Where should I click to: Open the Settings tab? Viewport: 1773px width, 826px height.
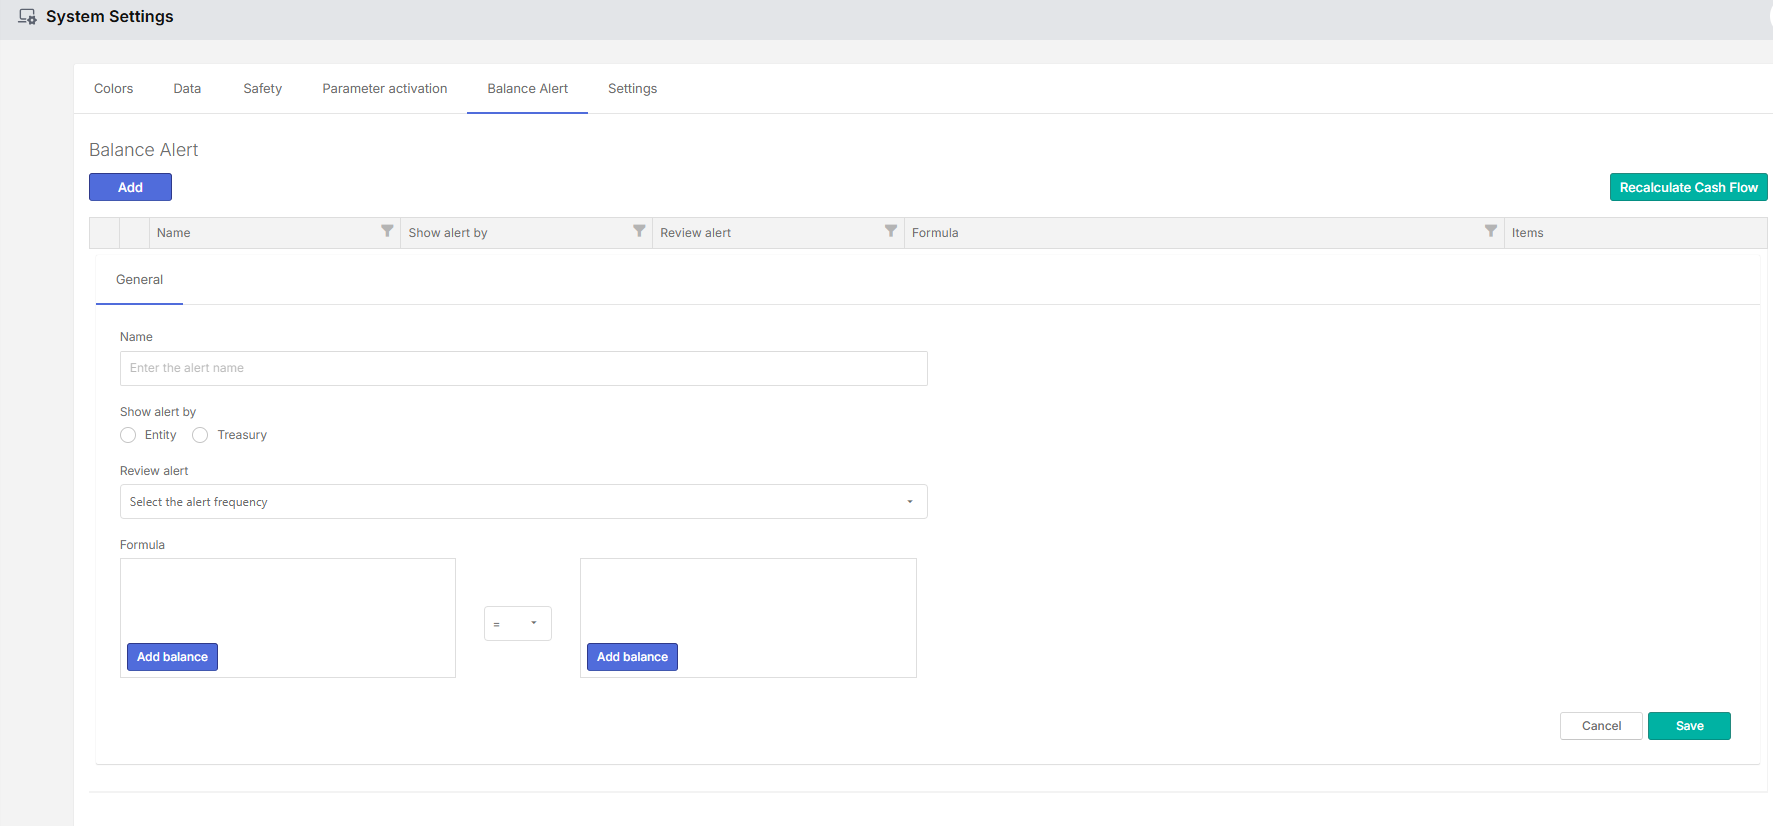(x=632, y=89)
